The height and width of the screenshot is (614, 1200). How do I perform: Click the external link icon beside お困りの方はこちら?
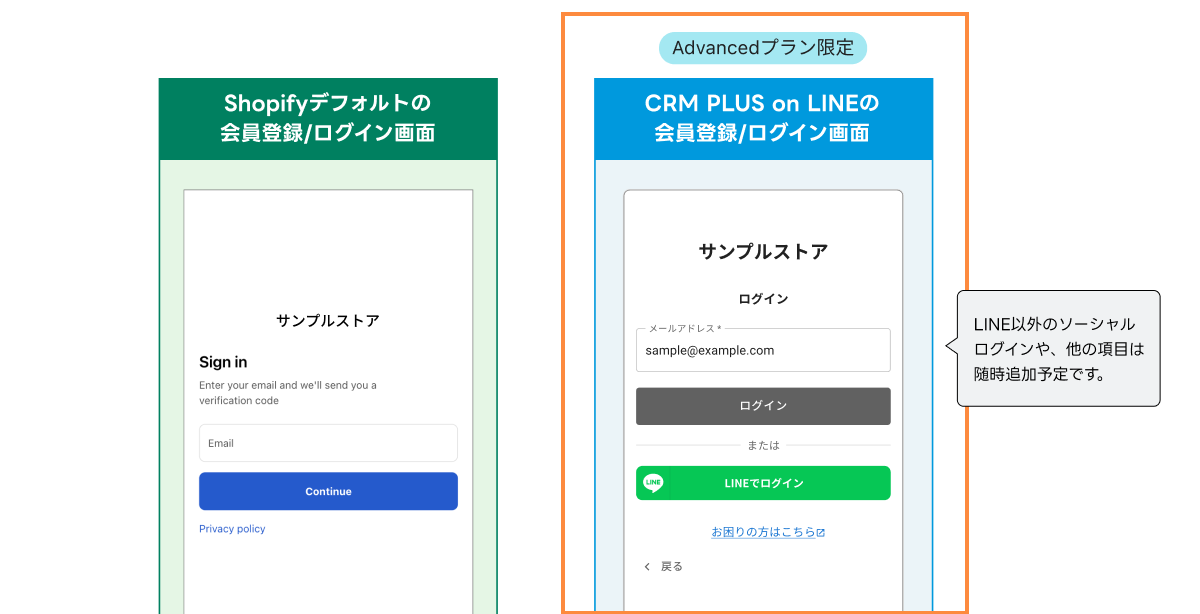[821, 533]
